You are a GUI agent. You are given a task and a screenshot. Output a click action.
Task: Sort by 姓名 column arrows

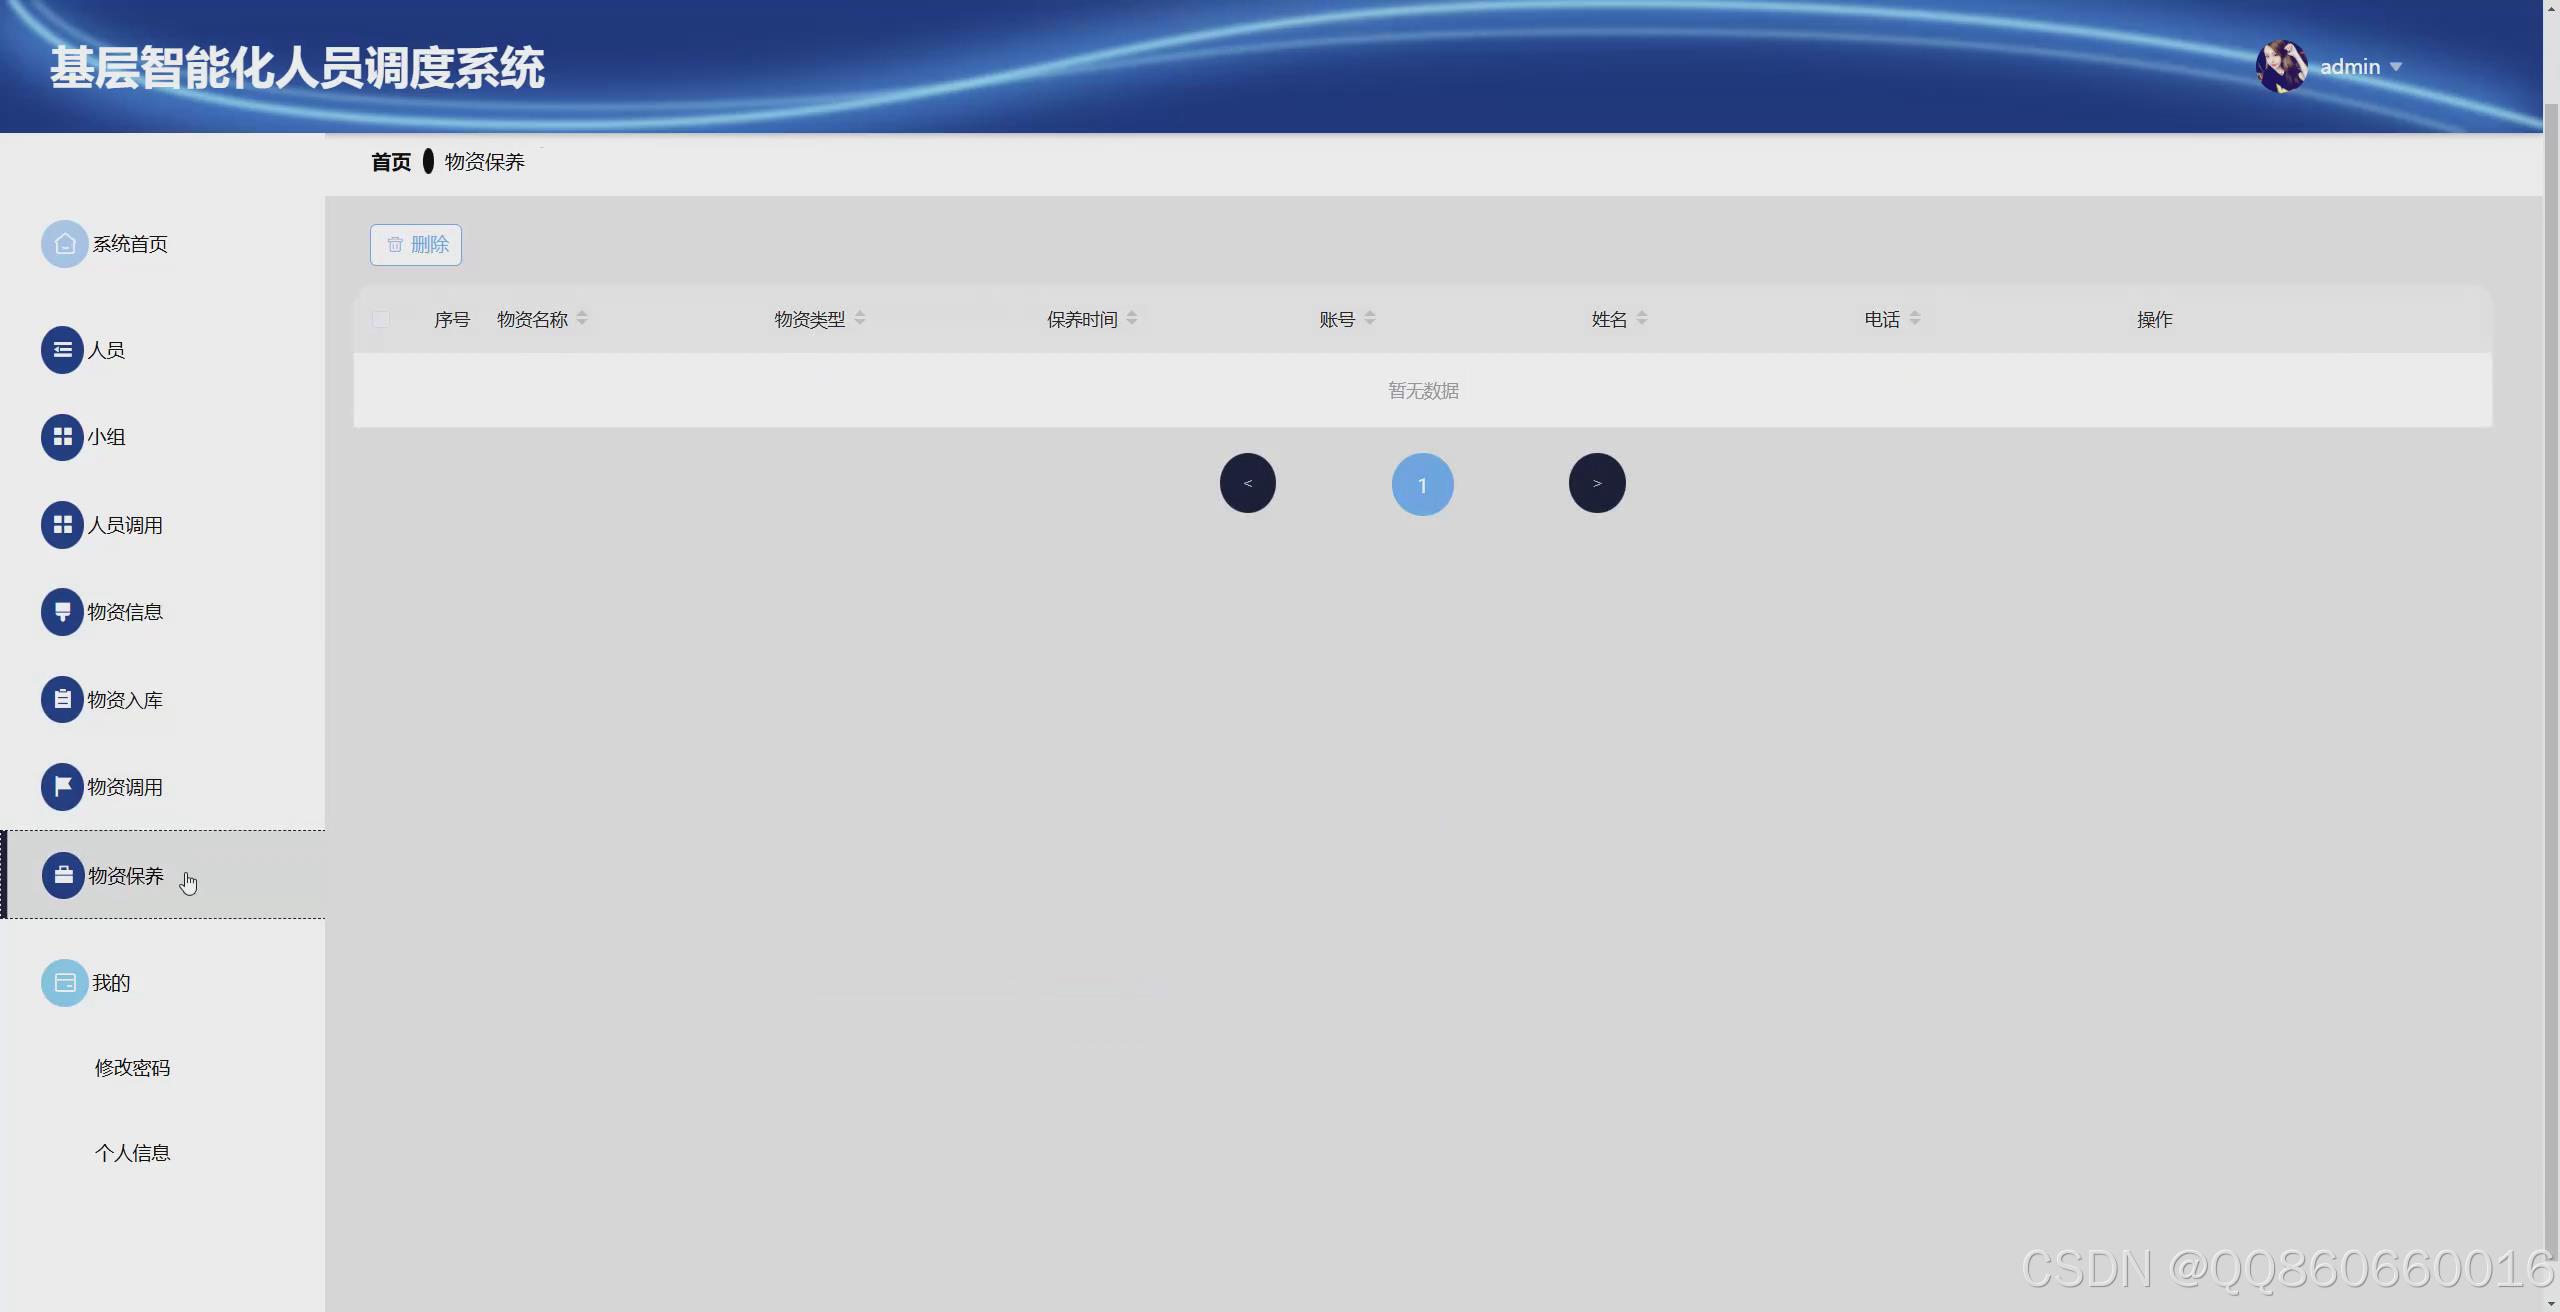point(1642,319)
